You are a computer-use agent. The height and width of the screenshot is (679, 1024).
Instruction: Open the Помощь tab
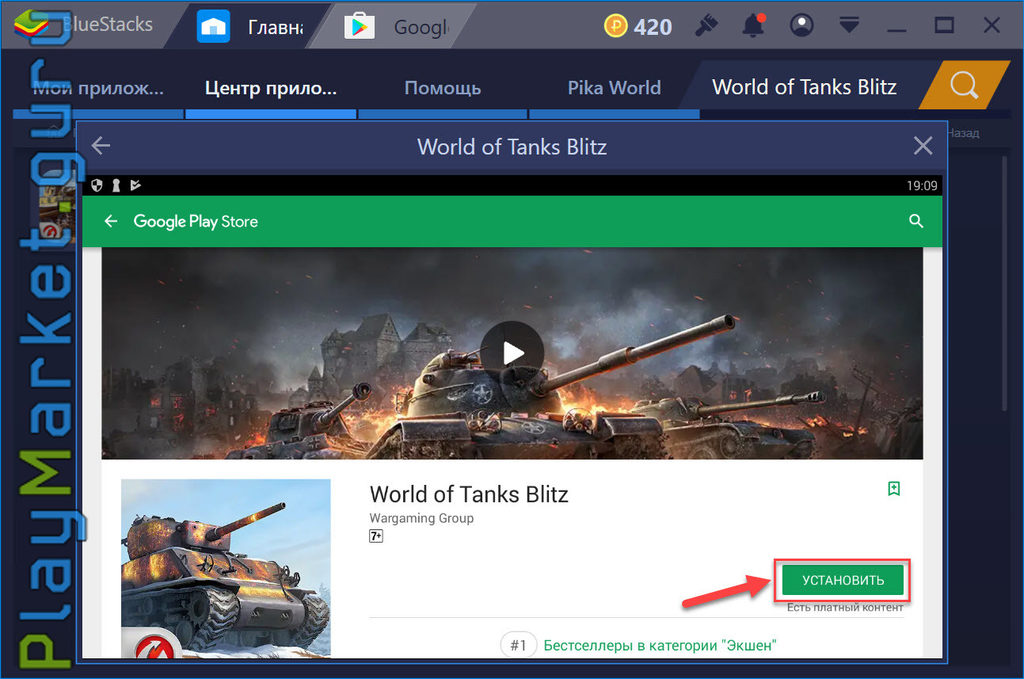pyautogui.click(x=442, y=88)
